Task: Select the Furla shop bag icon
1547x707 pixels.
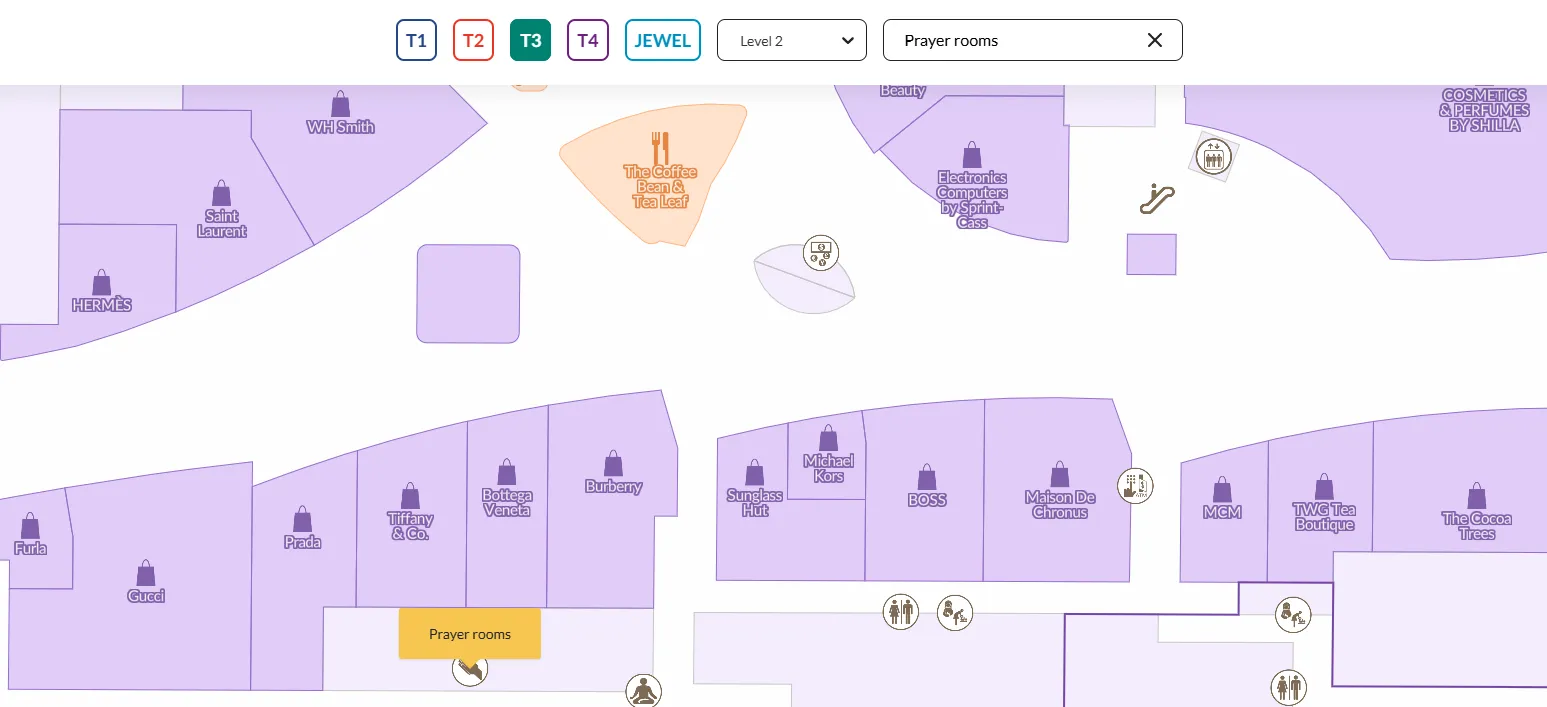Action: pos(30,526)
